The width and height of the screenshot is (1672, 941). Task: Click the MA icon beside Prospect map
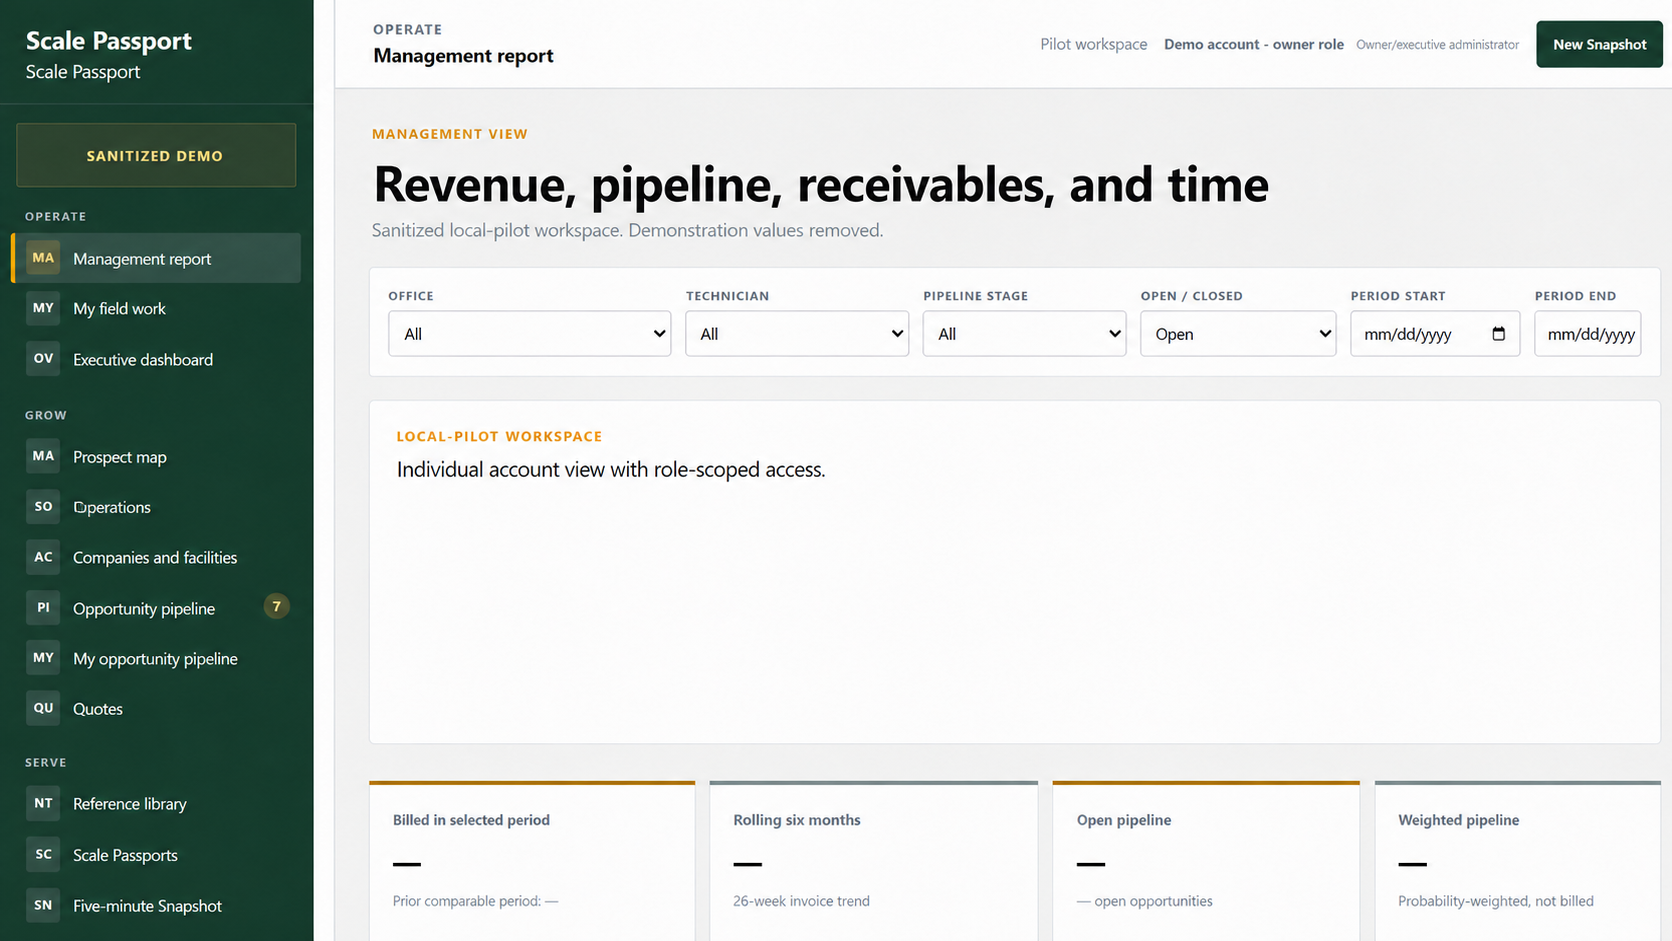pyautogui.click(x=43, y=456)
